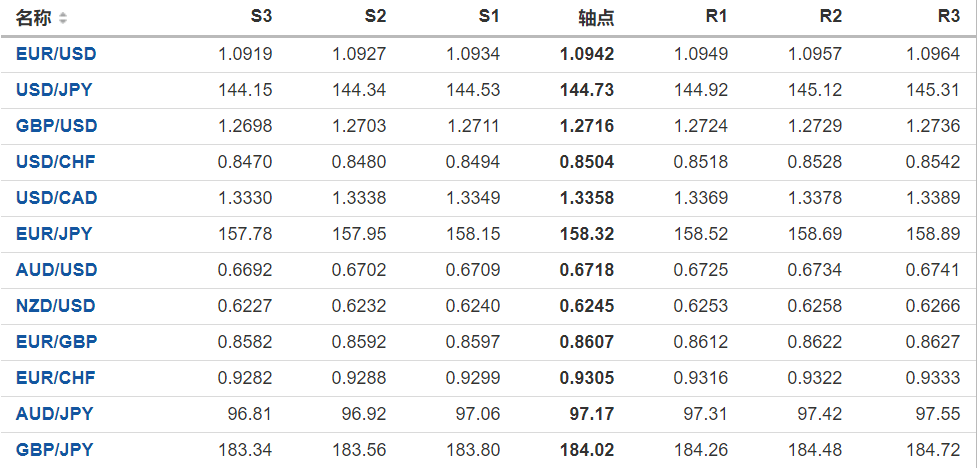
Task: Open the EUR/CHF currency pair link
Action: [x=55, y=378]
